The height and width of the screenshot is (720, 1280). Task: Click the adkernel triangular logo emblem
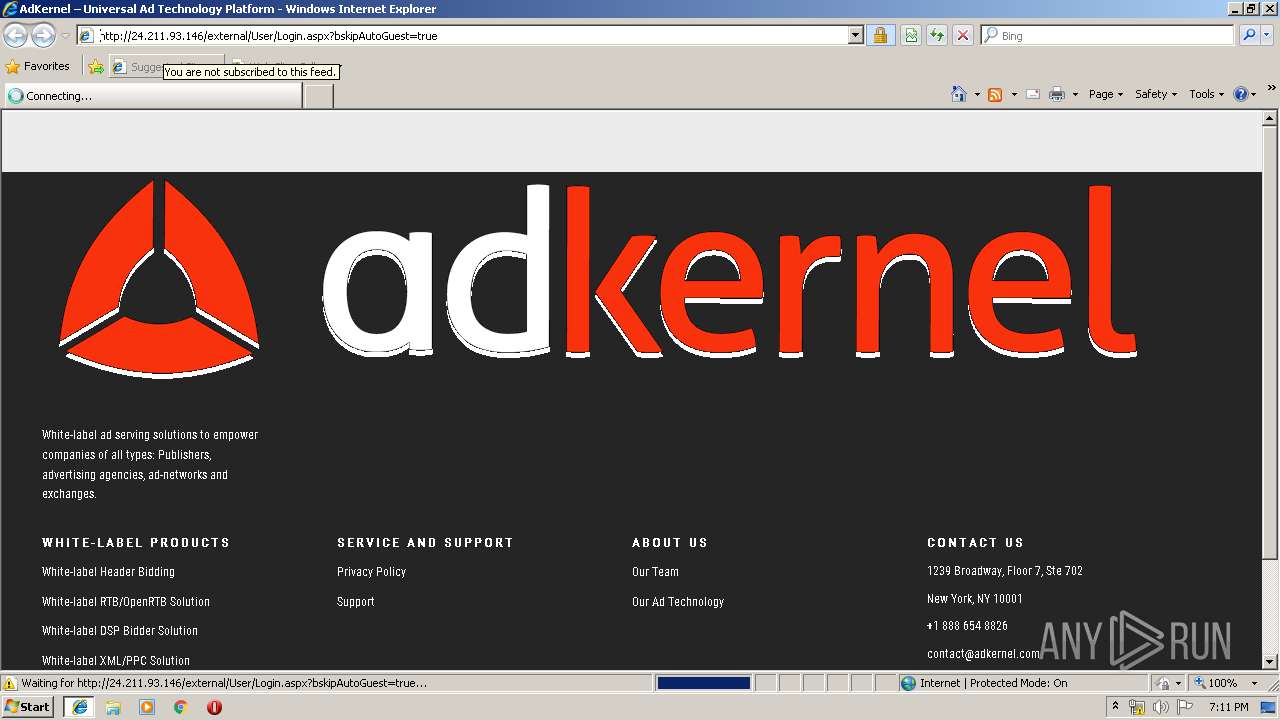[x=159, y=279]
